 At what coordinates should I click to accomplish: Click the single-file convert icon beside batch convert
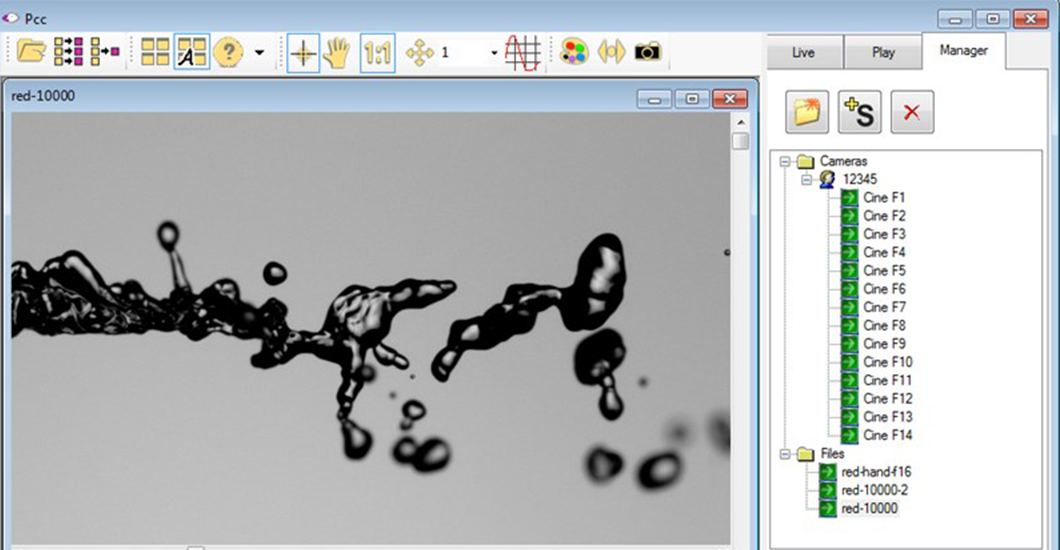coord(105,51)
